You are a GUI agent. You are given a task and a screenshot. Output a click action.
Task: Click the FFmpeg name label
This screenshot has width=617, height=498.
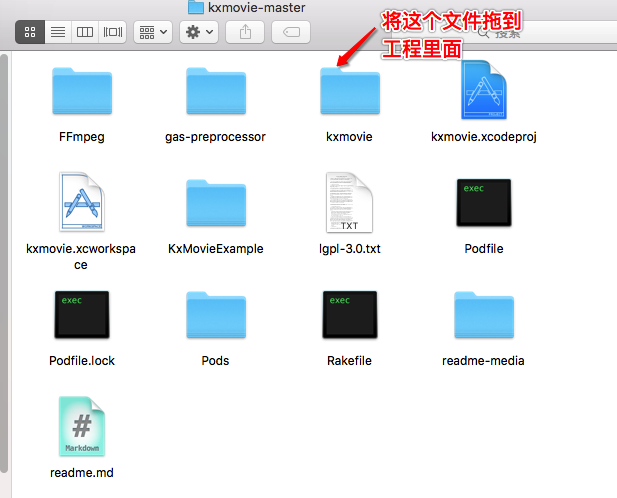pyautogui.click(x=82, y=137)
